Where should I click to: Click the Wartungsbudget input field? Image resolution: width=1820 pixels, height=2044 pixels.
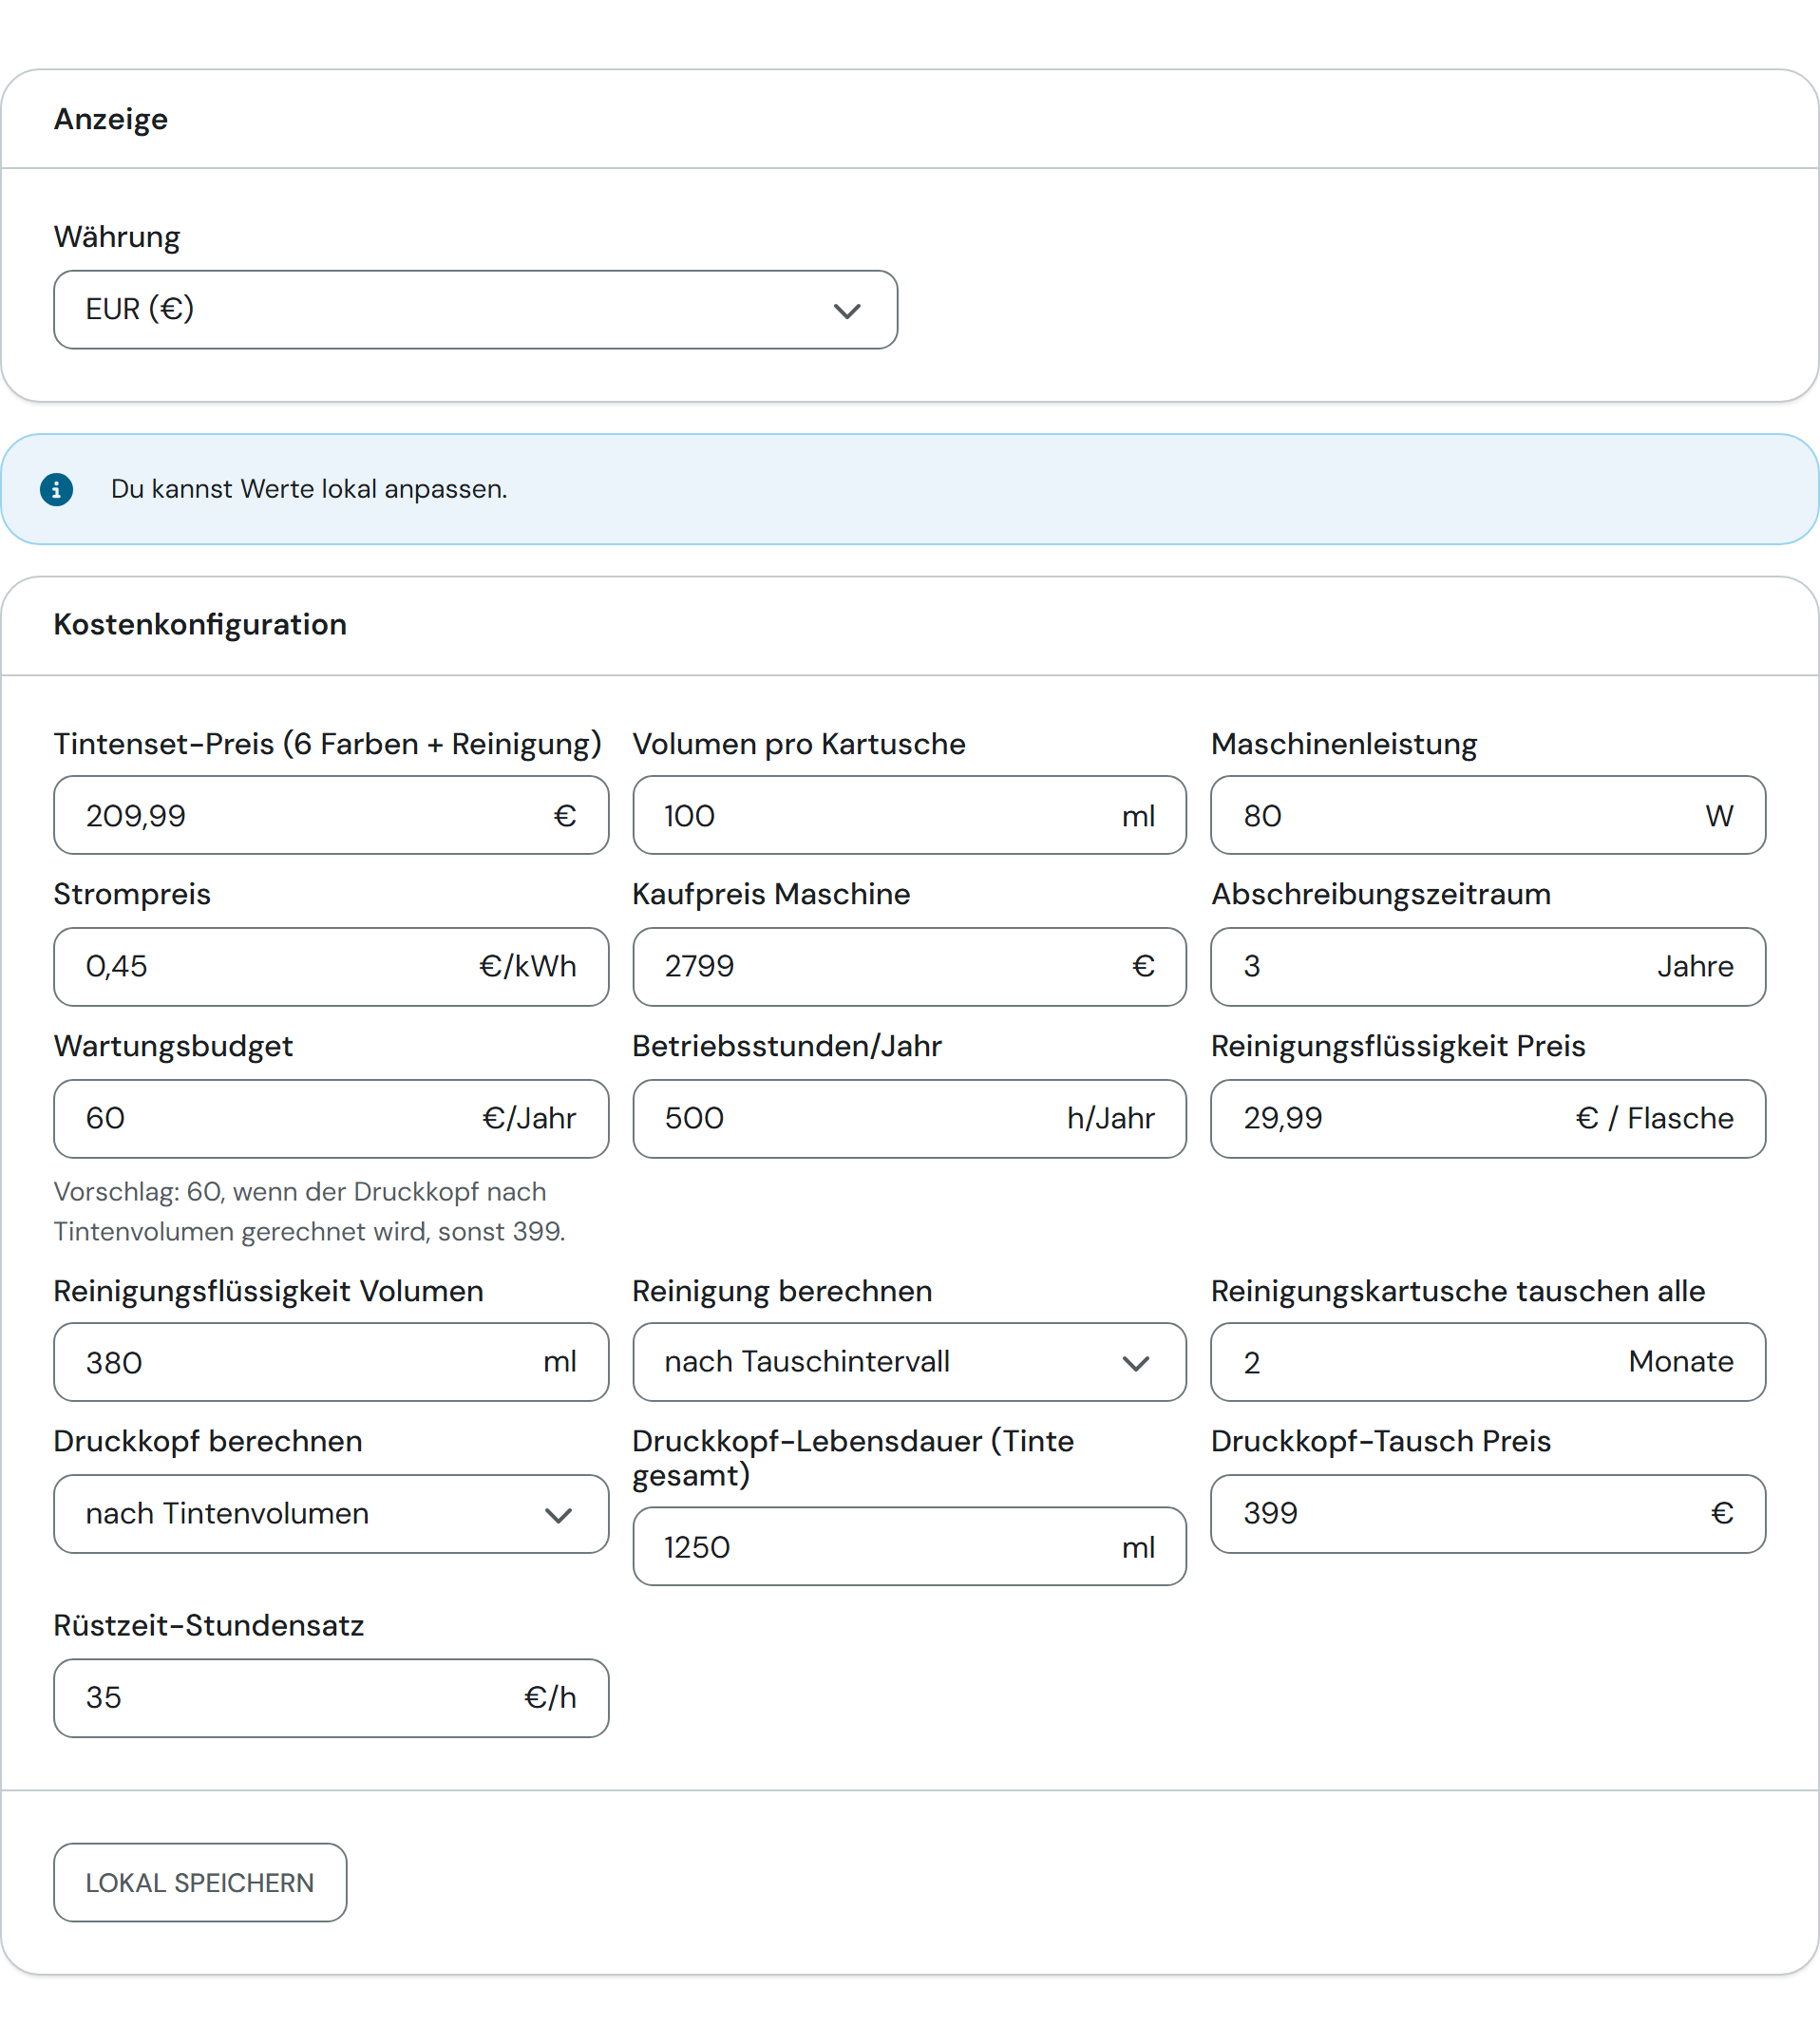[x=331, y=1118]
